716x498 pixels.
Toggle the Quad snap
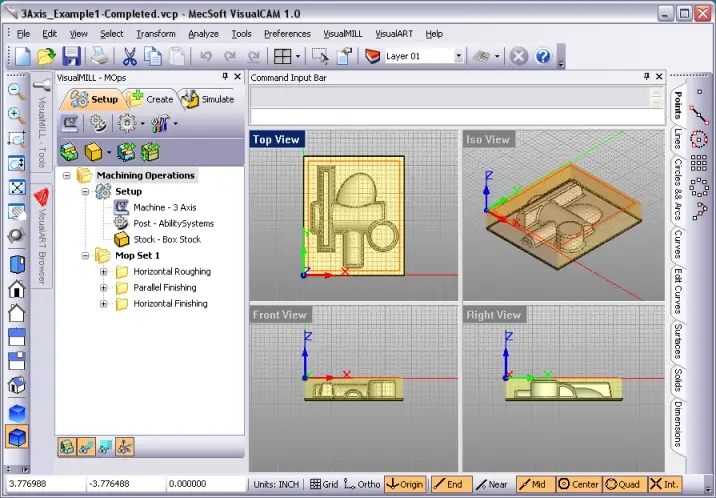[x=624, y=484]
